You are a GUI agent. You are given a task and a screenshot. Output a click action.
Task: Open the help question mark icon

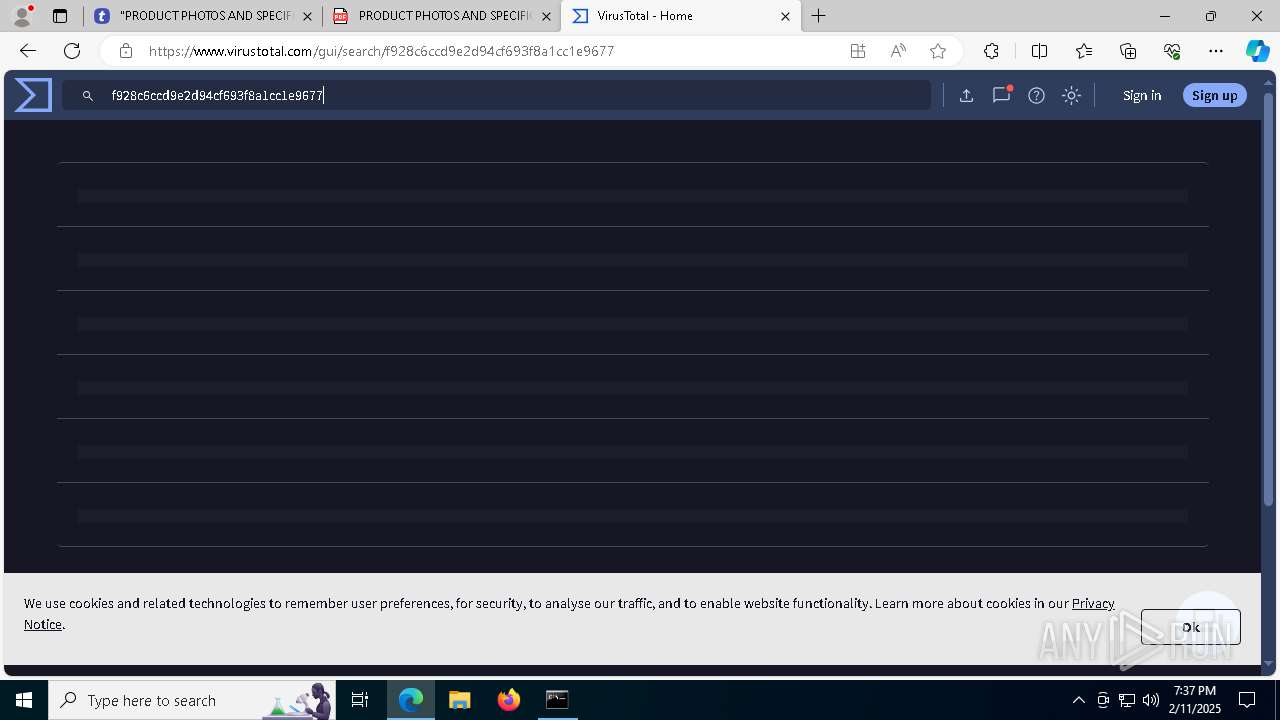pos(1036,95)
